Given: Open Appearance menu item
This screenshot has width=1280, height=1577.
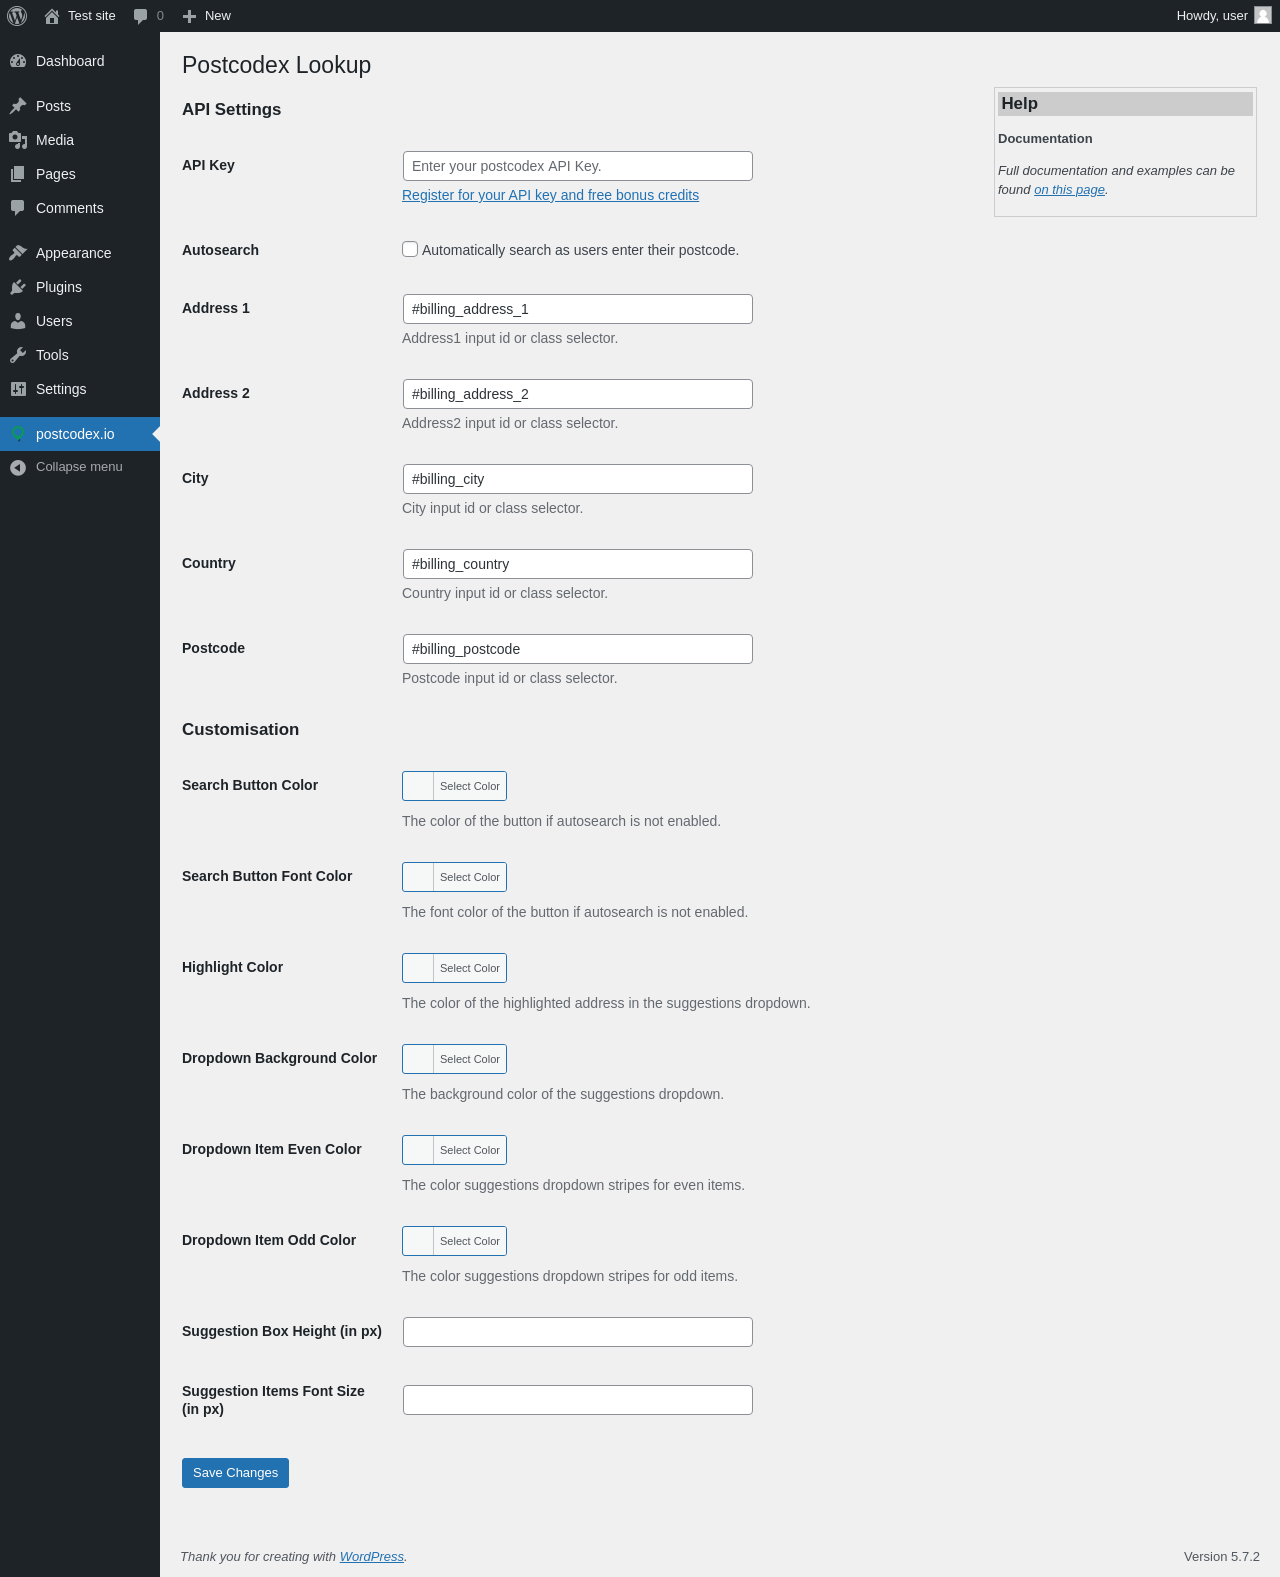Looking at the screenshot, I should click(80, 253).
